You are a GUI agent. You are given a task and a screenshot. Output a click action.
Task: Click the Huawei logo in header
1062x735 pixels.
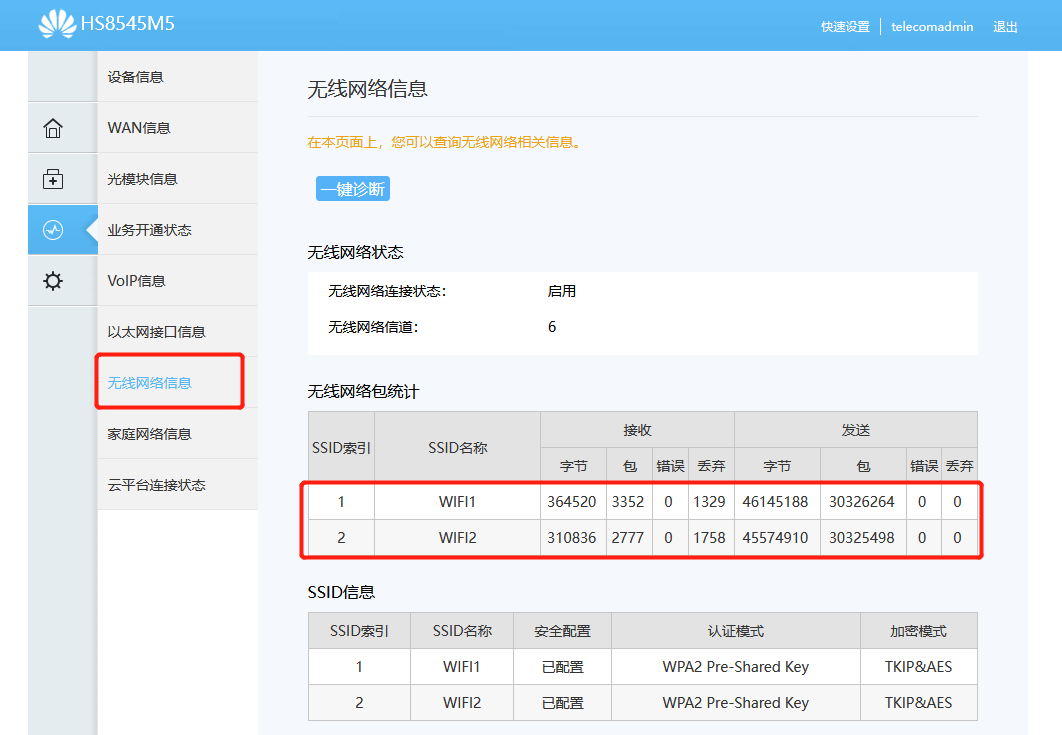tap(57, 24)
